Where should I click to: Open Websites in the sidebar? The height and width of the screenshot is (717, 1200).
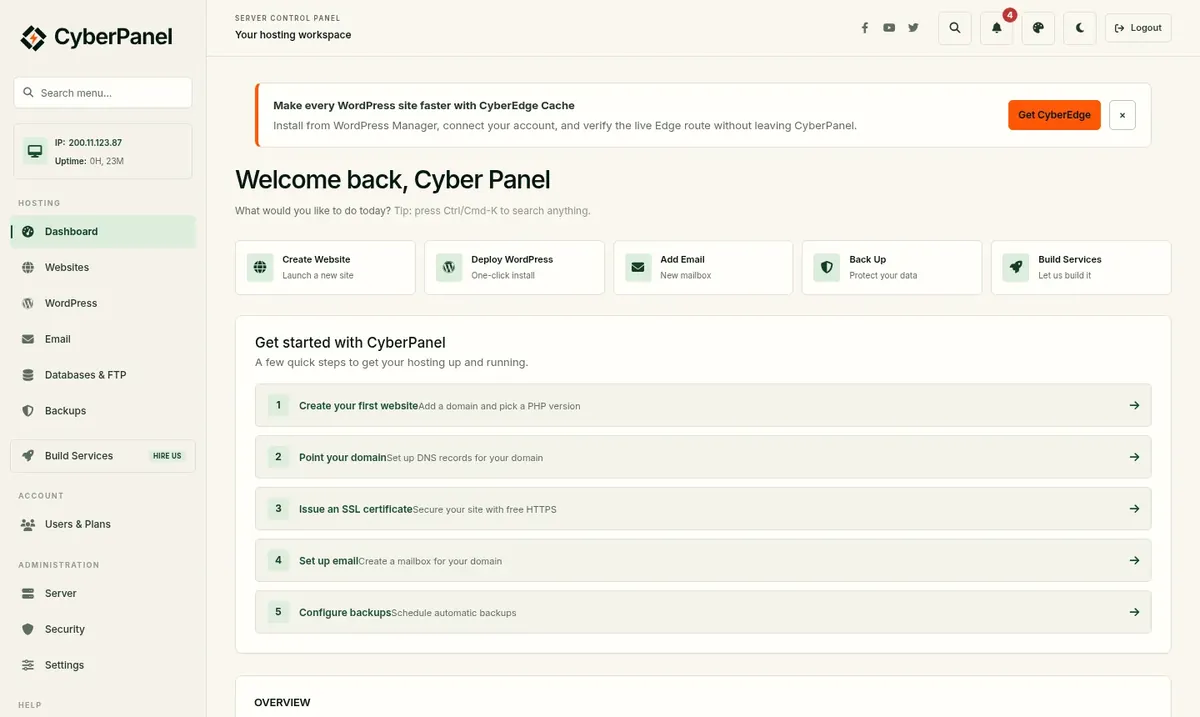(103, 267)
